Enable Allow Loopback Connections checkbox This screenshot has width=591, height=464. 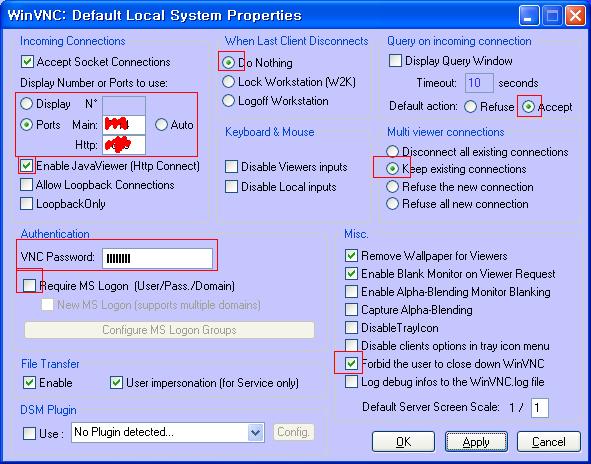coord(26,185)
